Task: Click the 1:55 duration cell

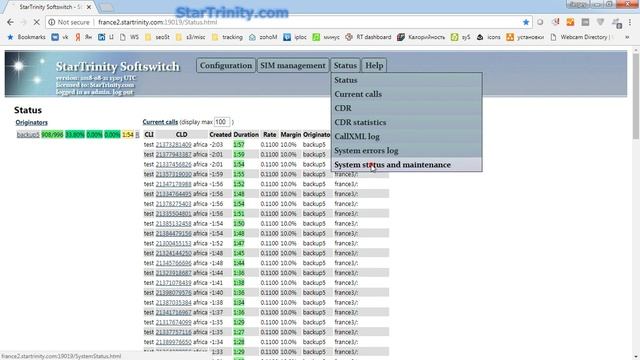Action: coord(239,174)
